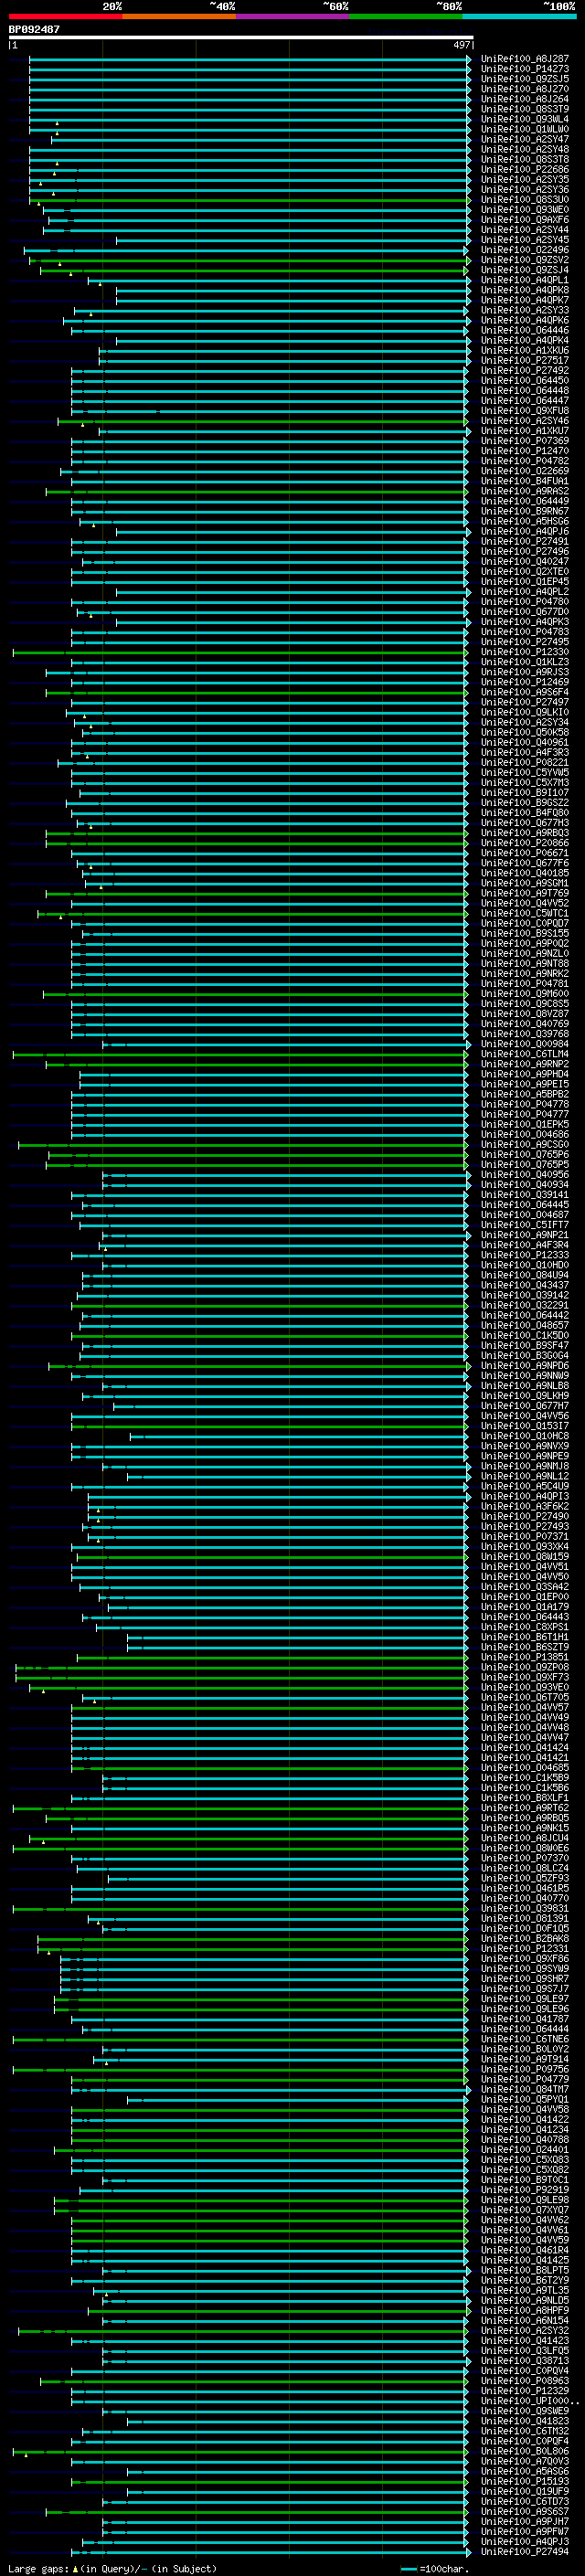The image size is (585, 2576).
Task: Click the cyan ~100% legend segment
Action: [519, 16]
